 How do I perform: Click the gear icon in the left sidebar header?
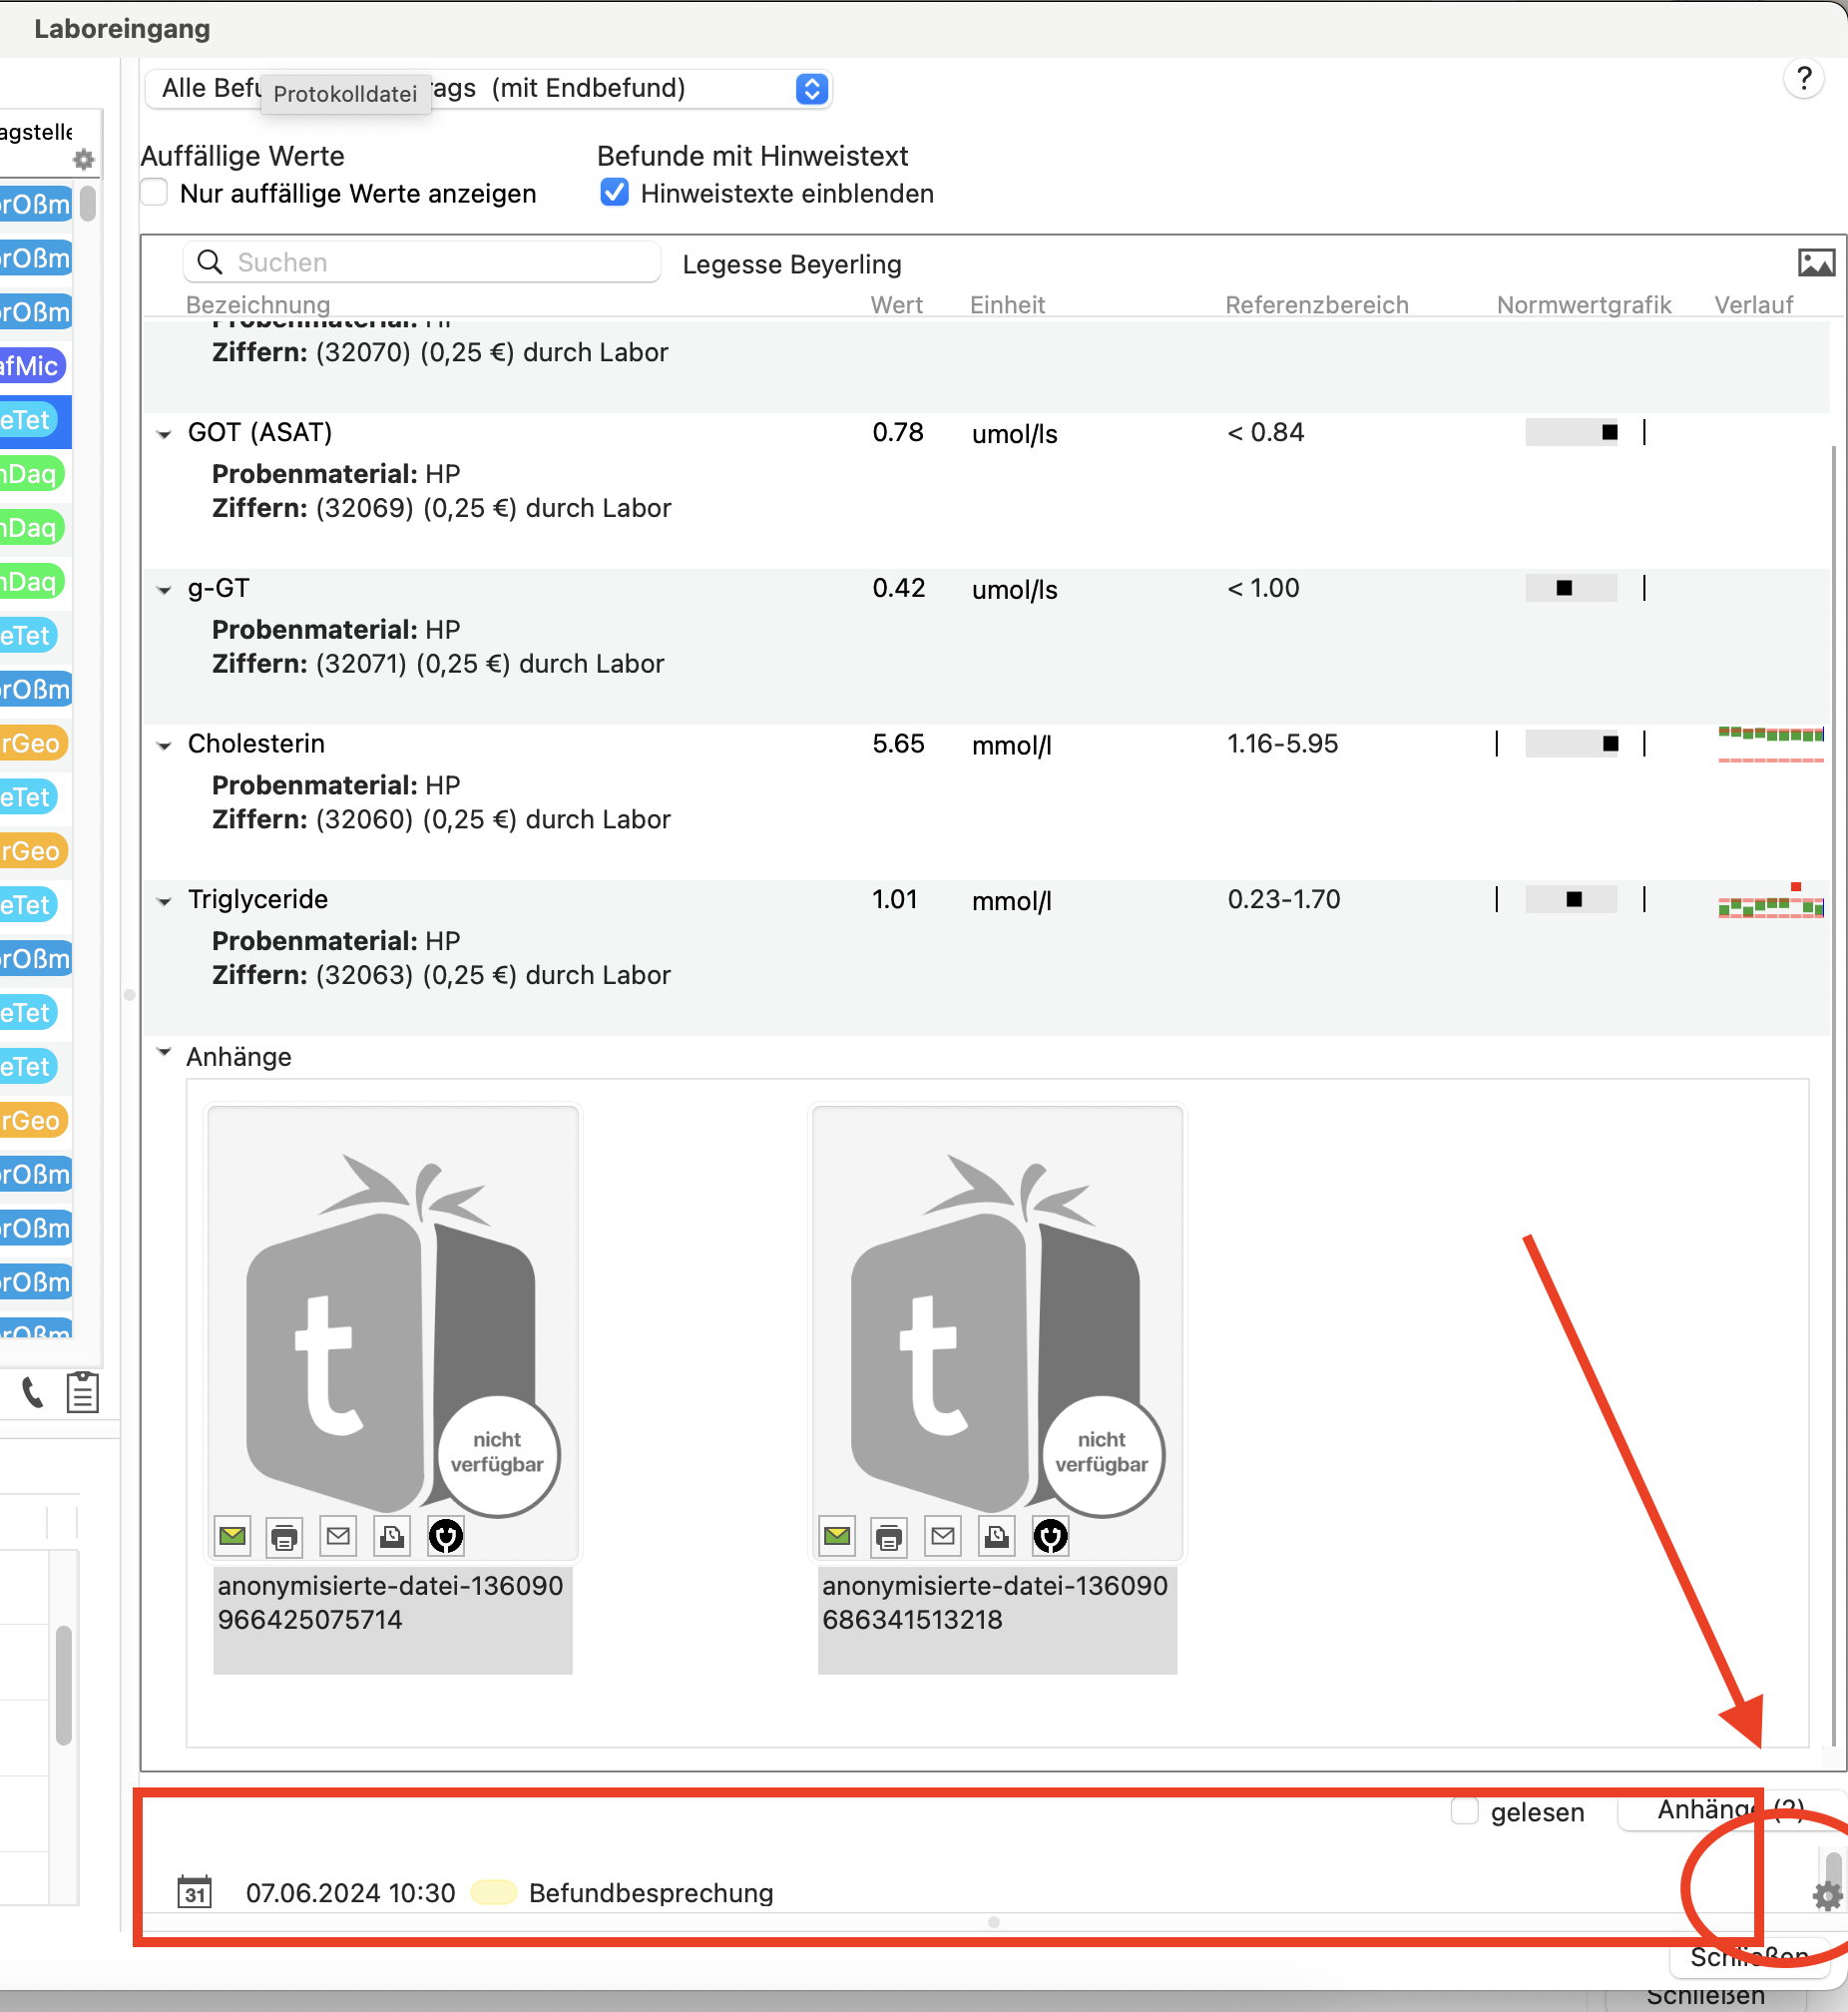click(x=84, y=159)
